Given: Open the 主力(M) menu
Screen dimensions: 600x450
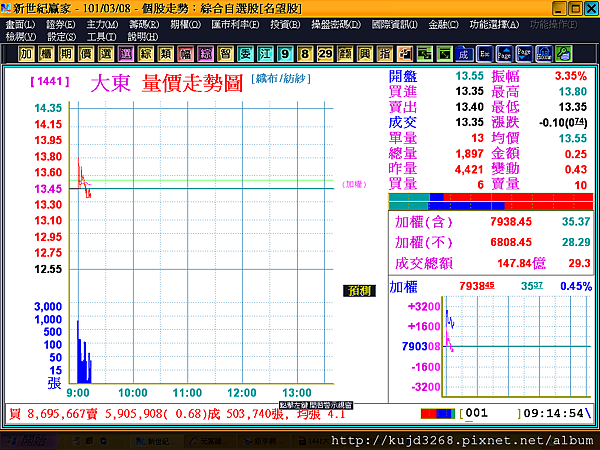Looking at the screenshot, I should [102, 25].
